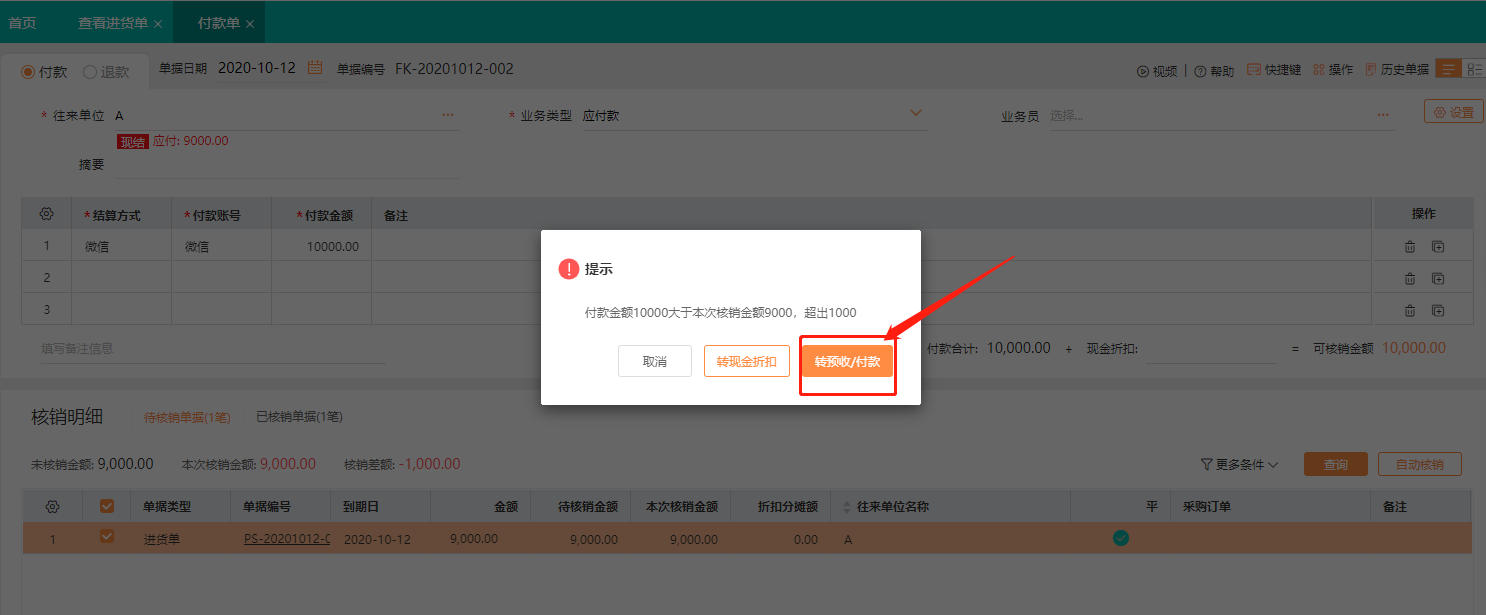Click 取消 in the prompt dialog

(655, 361)
